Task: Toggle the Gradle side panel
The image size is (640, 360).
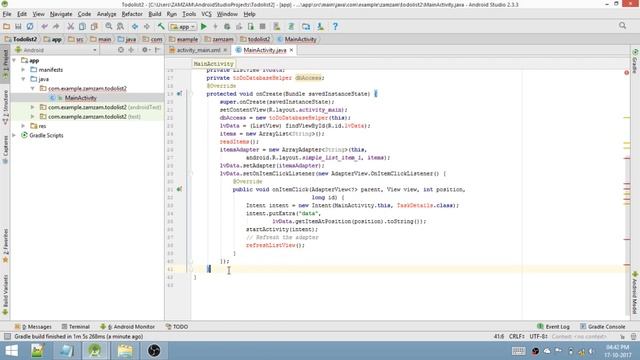Action: [x=635, y=61]
